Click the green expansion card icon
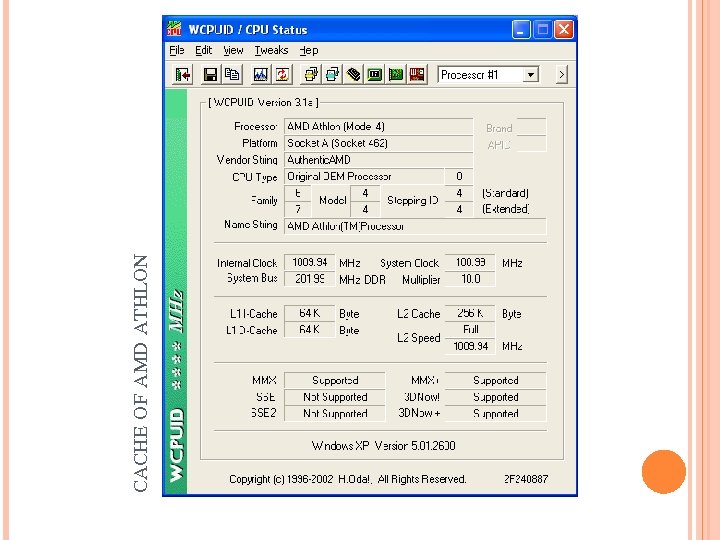720x540 pixels. point(396,75)
